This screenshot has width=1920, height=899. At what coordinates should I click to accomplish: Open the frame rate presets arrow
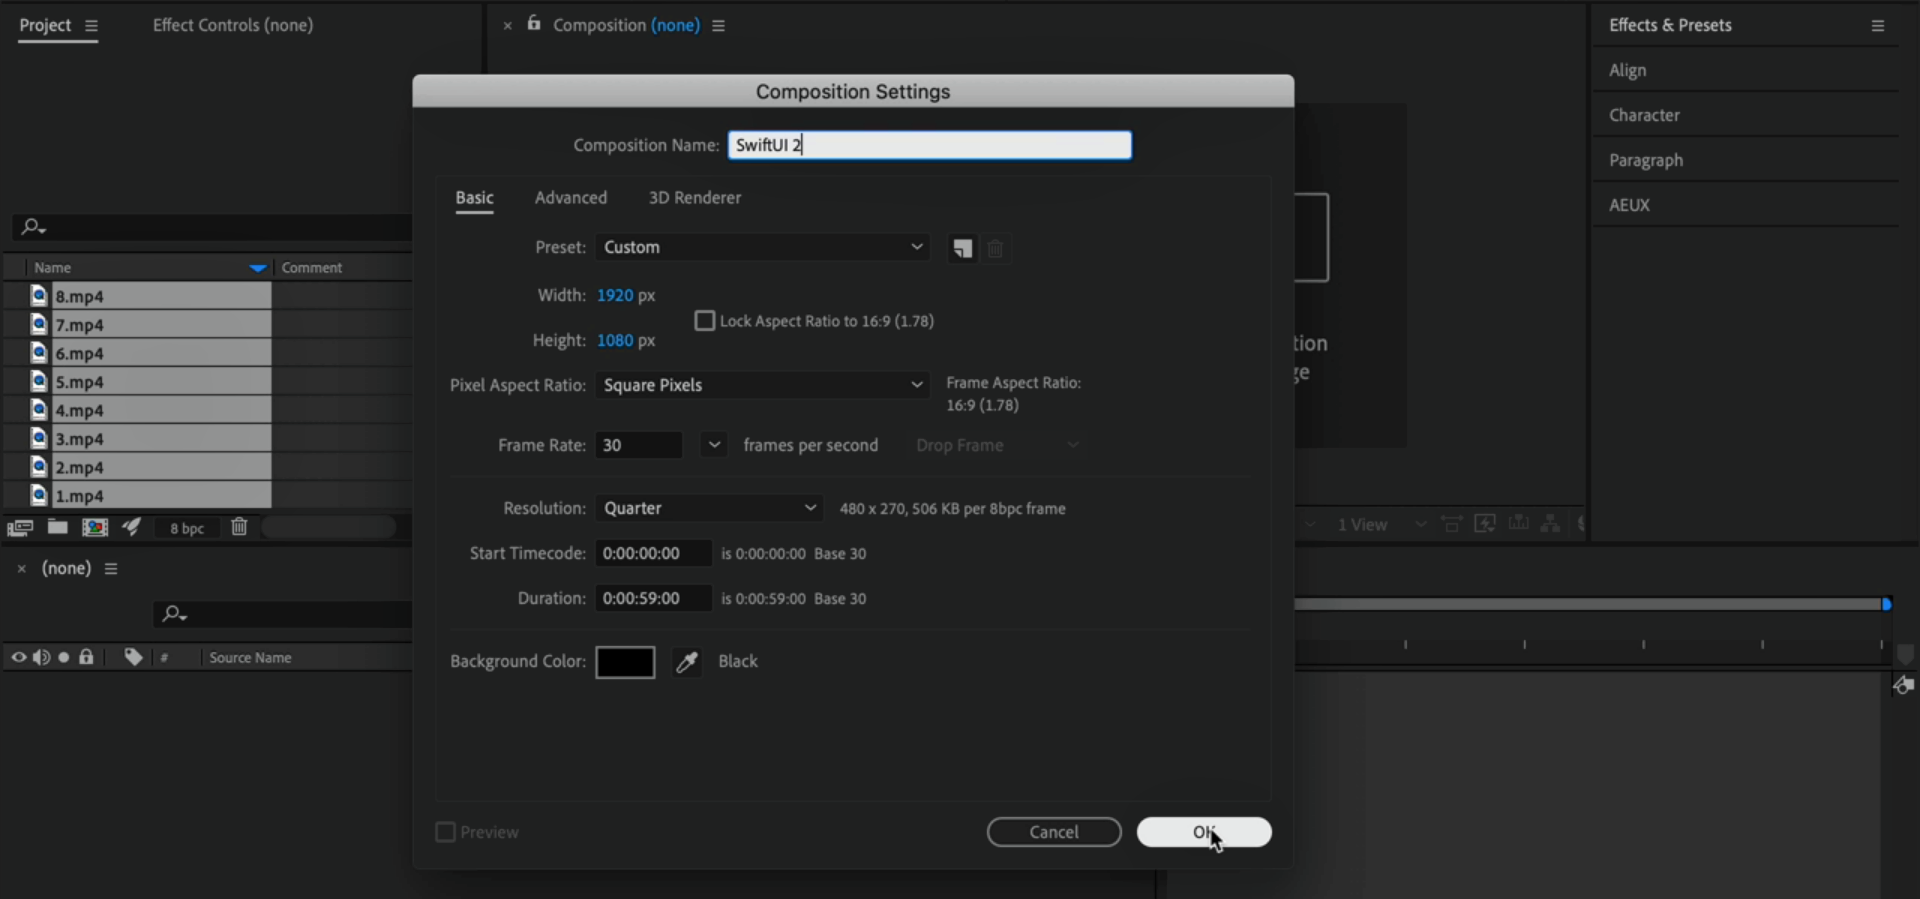pos(713,444)
